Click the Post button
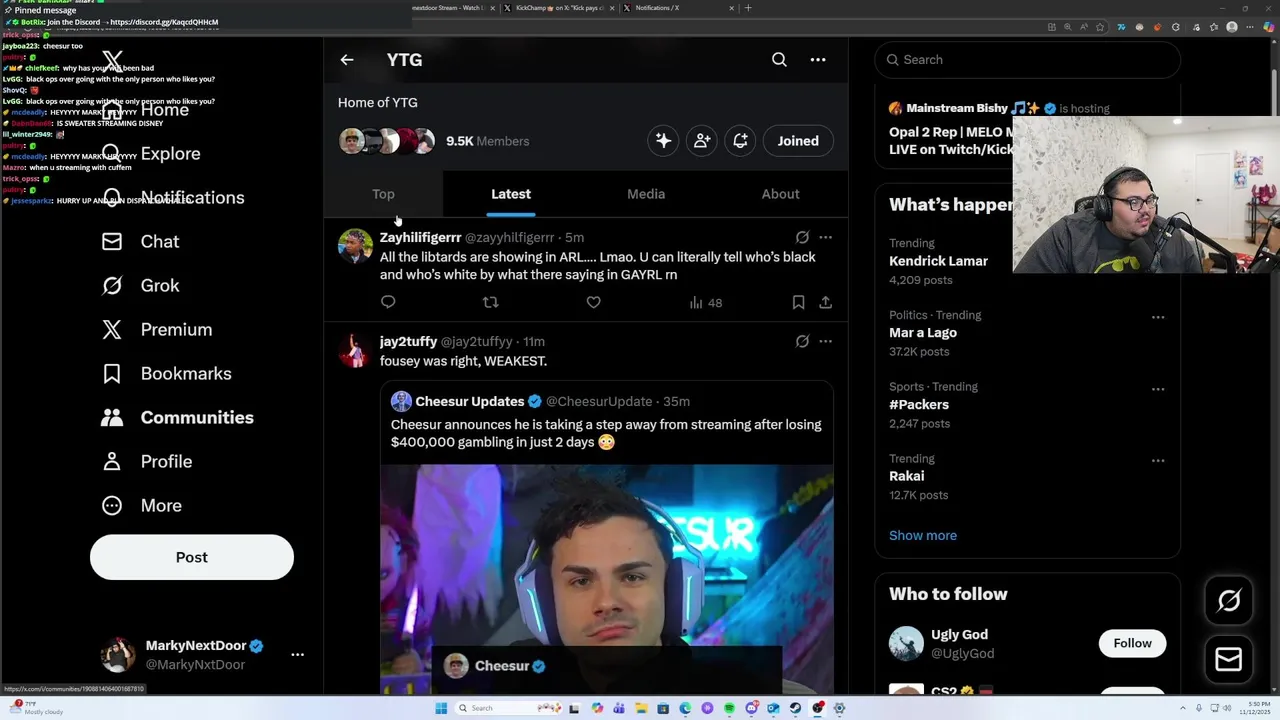Viewport: 1280px width, 720px height. (x=192, y=557)
